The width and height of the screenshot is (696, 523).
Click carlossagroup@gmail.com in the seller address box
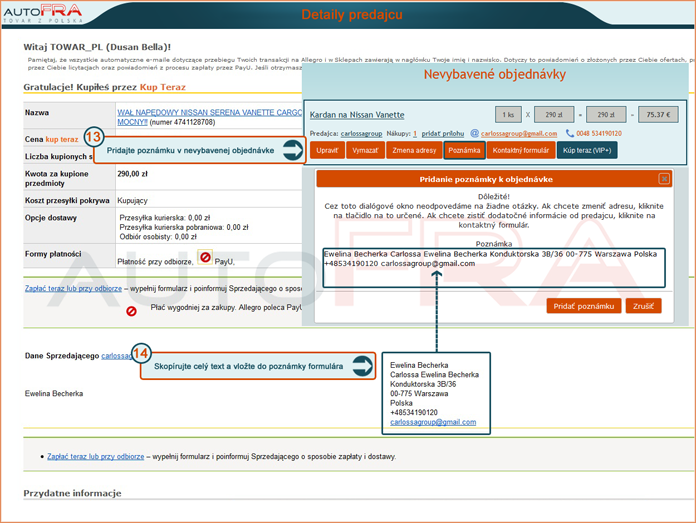433,422
